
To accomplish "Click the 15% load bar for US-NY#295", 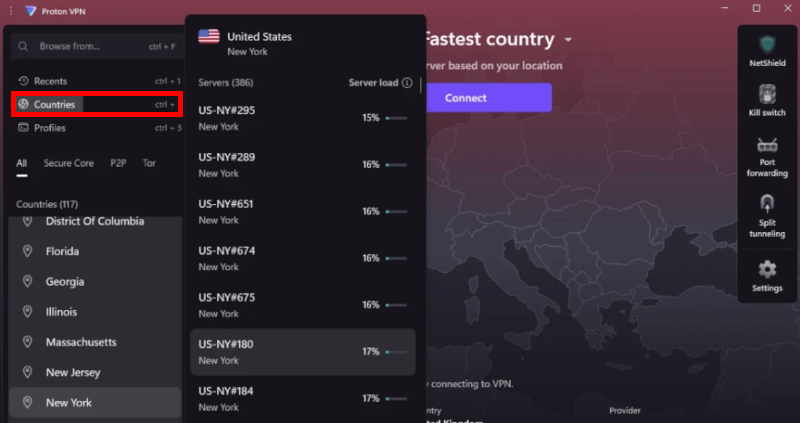I will 396,118.
